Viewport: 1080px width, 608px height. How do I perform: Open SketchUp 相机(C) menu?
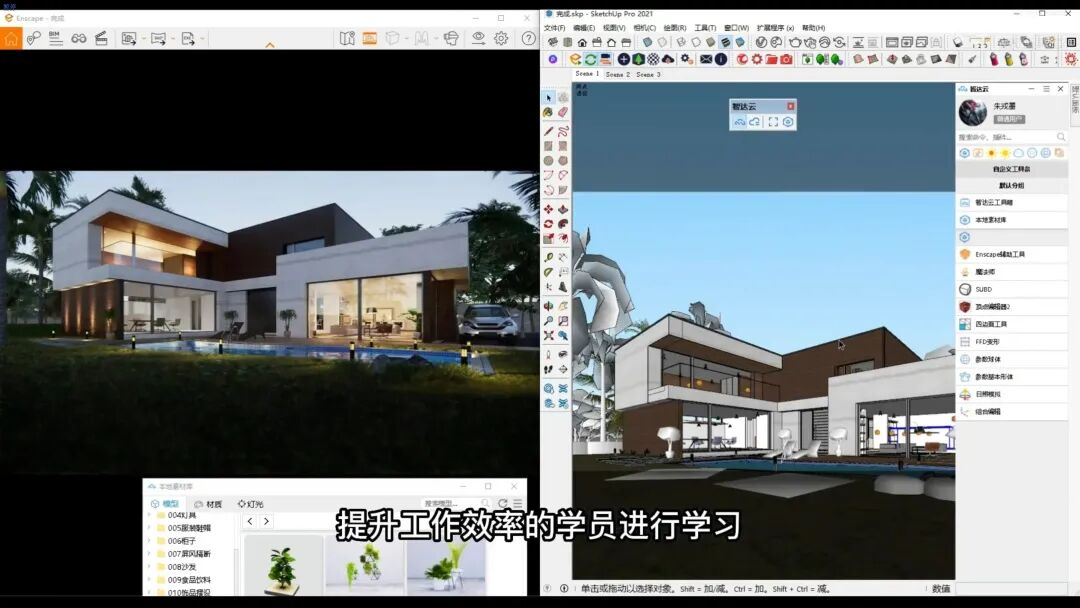click(645, 28)
